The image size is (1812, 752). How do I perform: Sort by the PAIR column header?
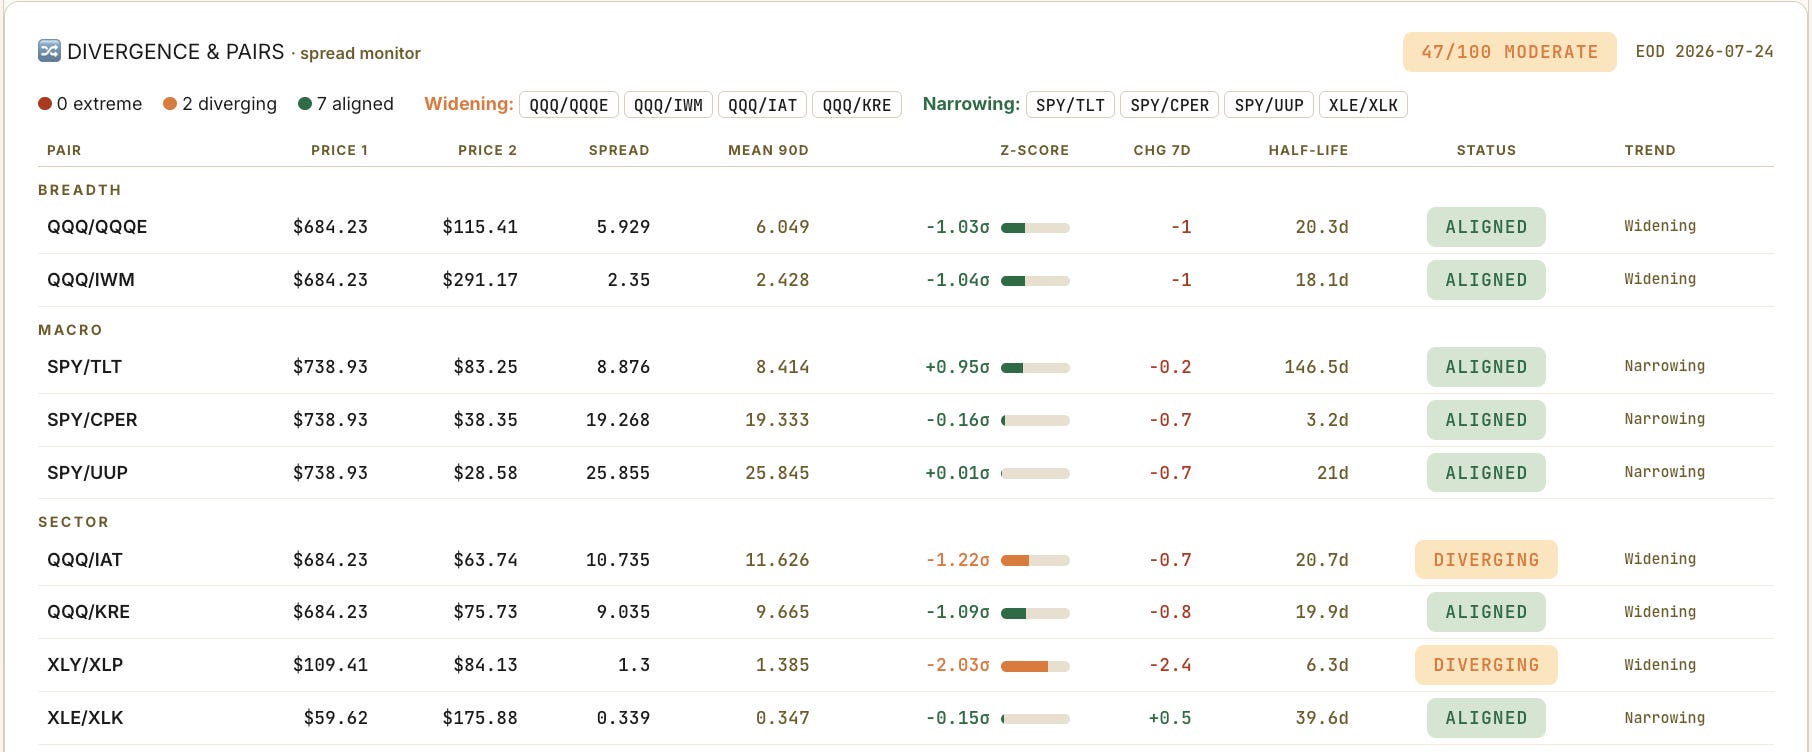64,150
